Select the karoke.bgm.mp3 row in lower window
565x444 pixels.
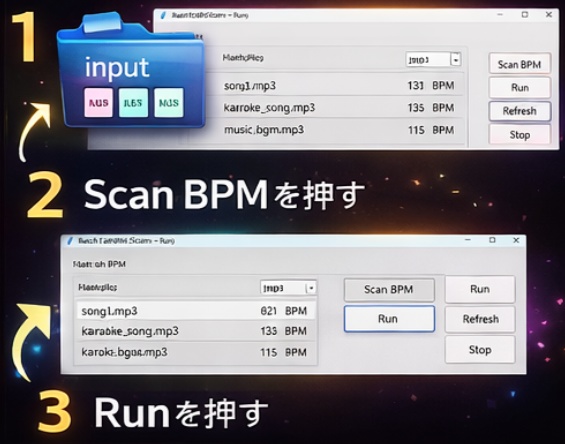point(196,352)
